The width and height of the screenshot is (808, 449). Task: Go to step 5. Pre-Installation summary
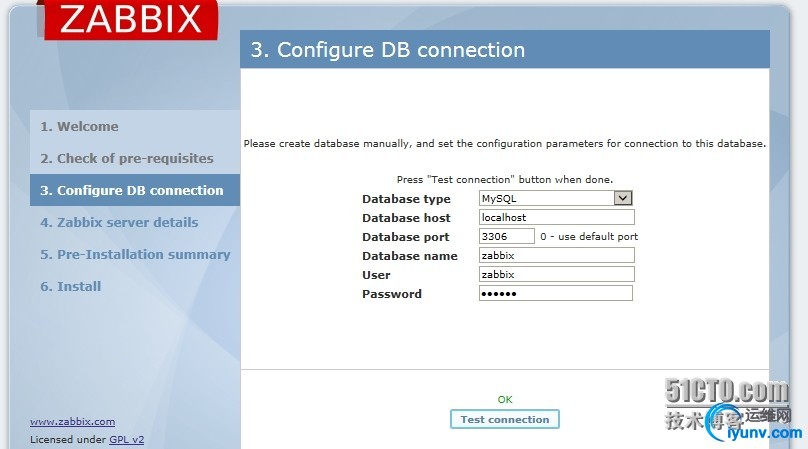[135, 255]
